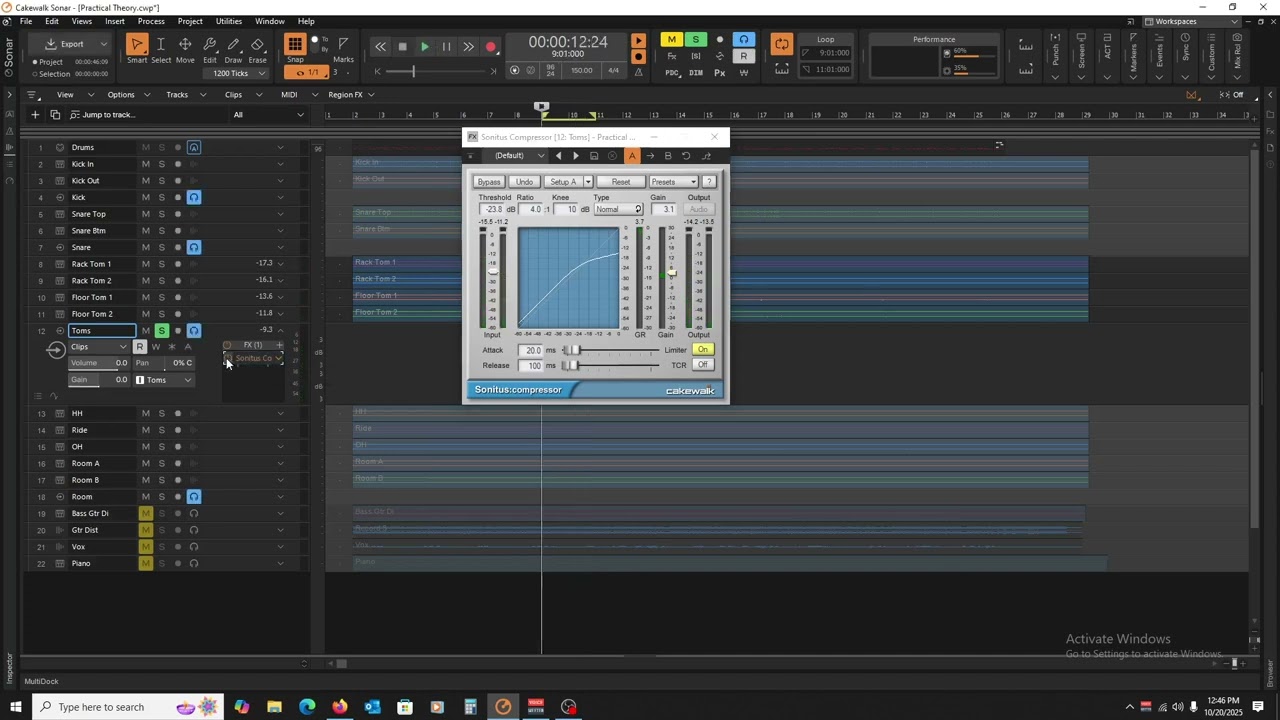Click the compressor Bypass button

coord(489,182)
